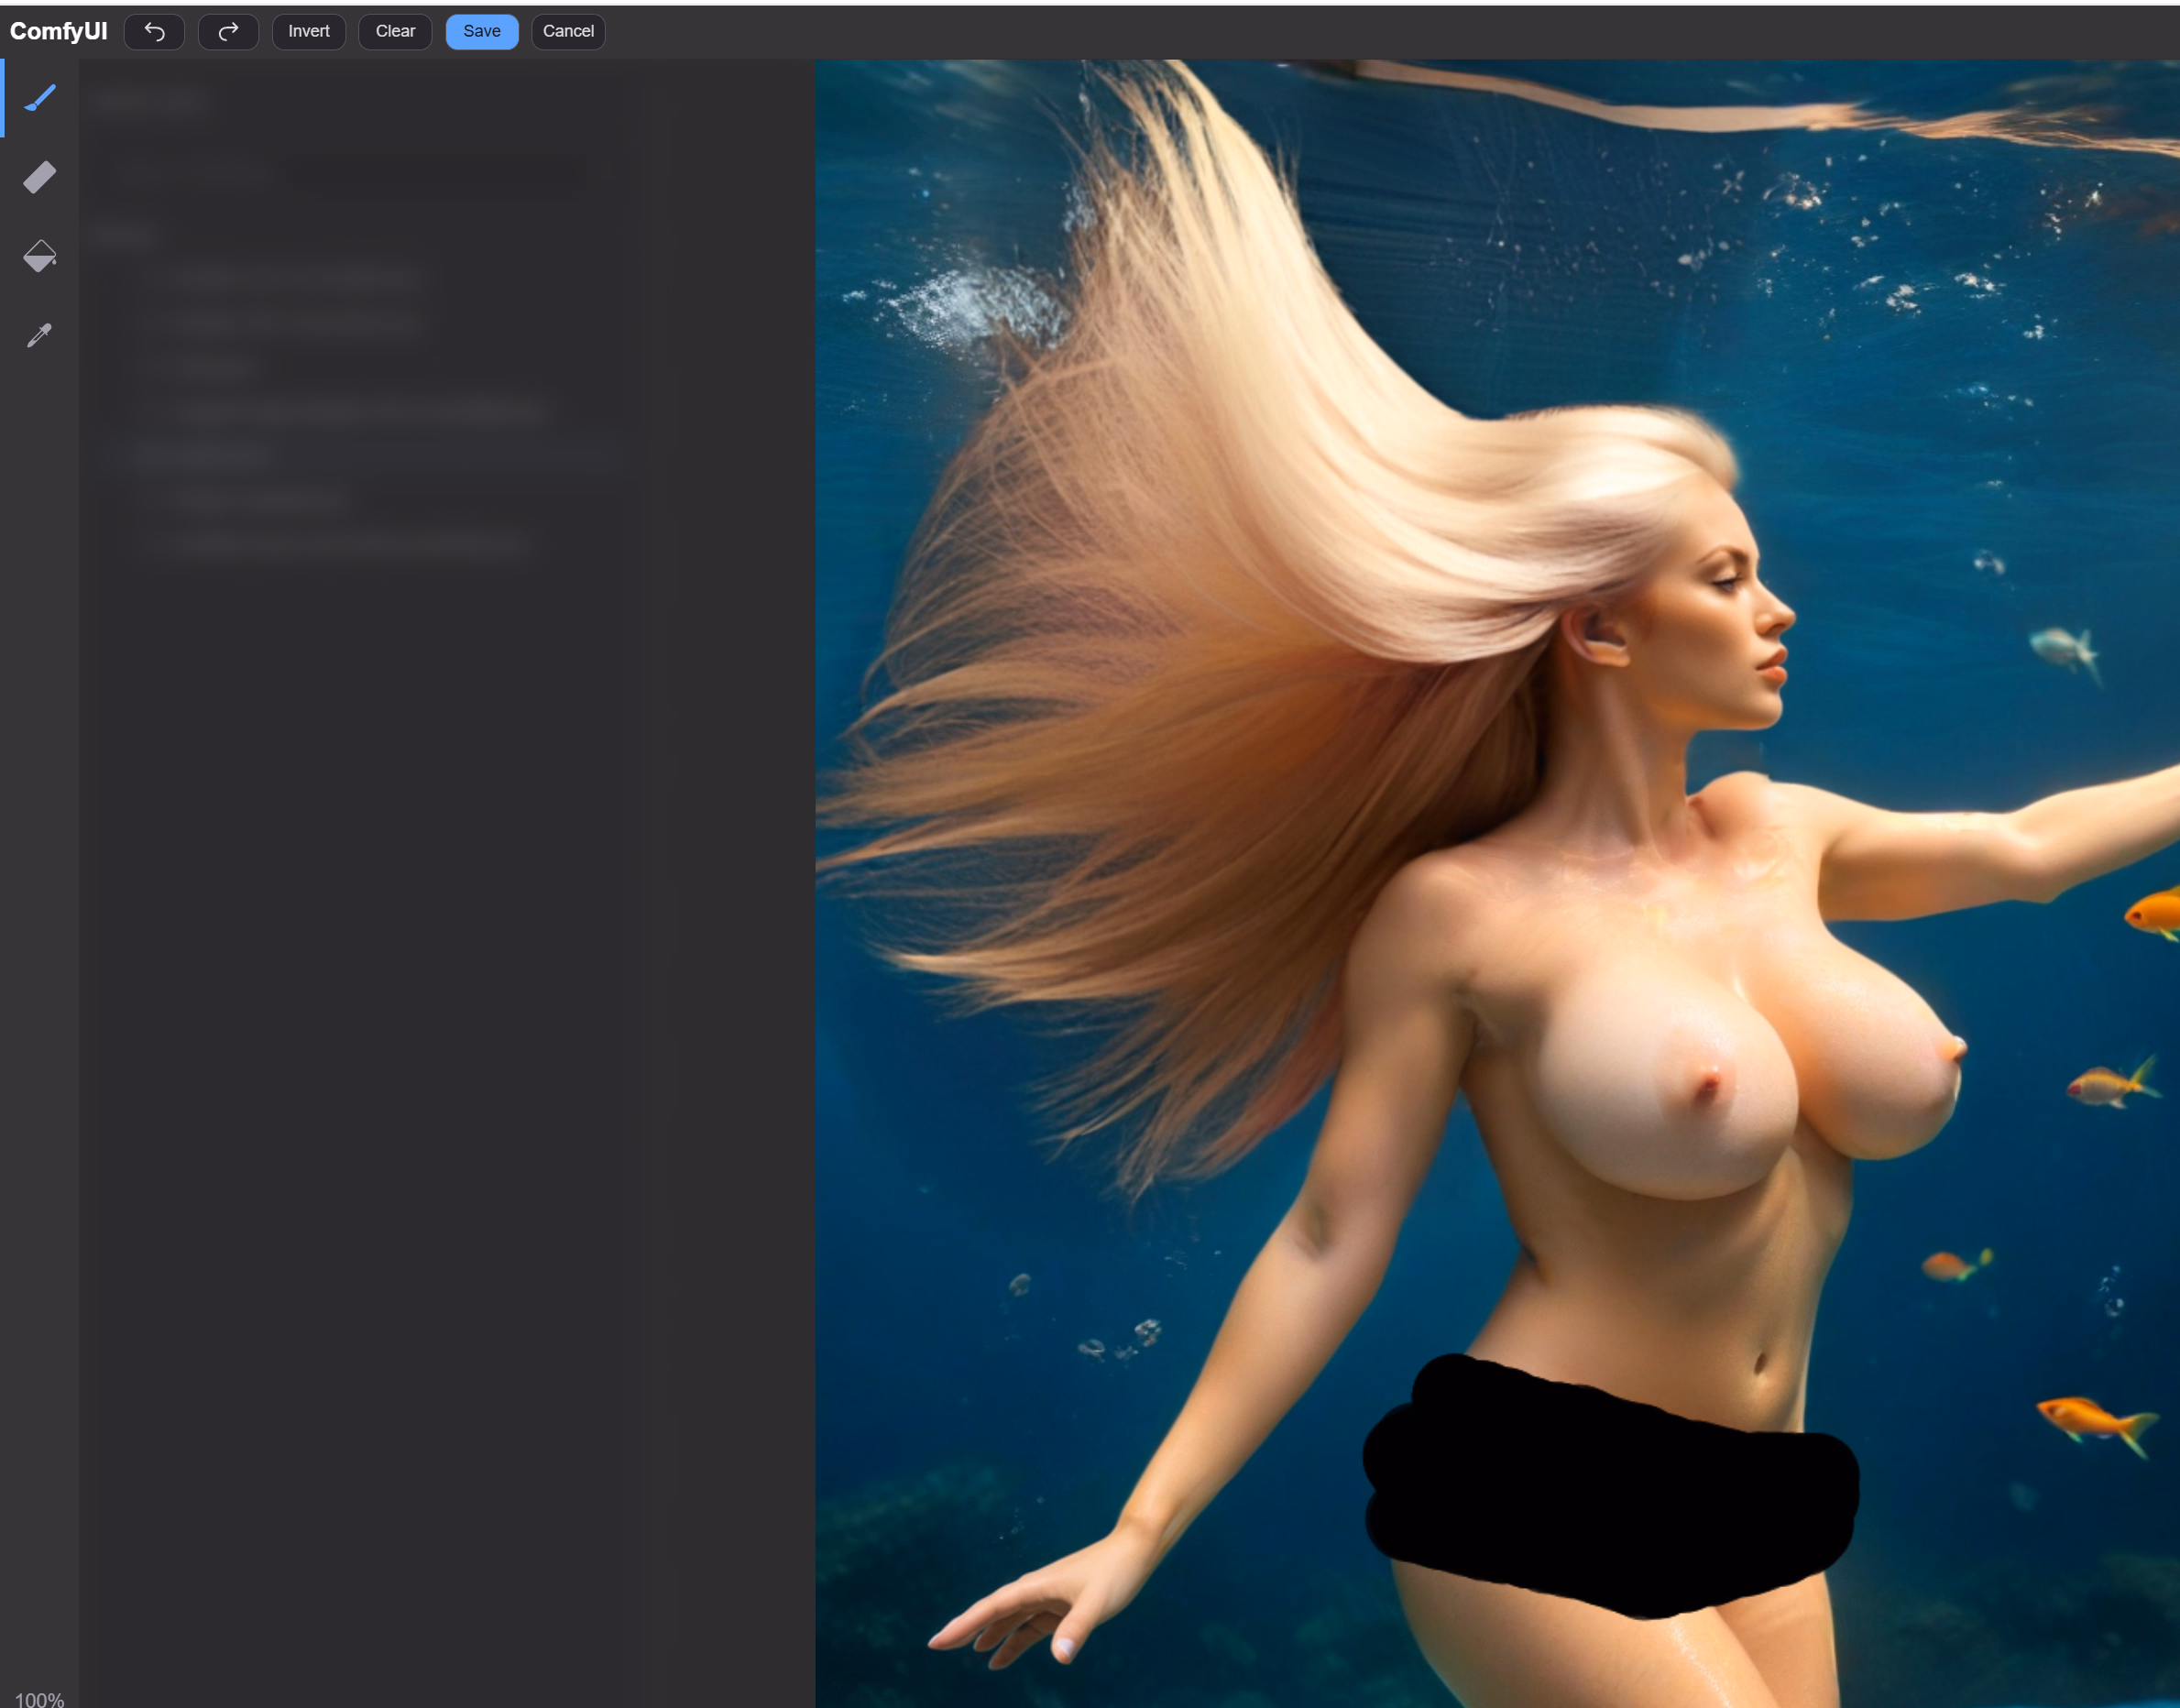Save the mask edits
The width and height of the screenshot is (2180, 1708).
tap(481, 31)
